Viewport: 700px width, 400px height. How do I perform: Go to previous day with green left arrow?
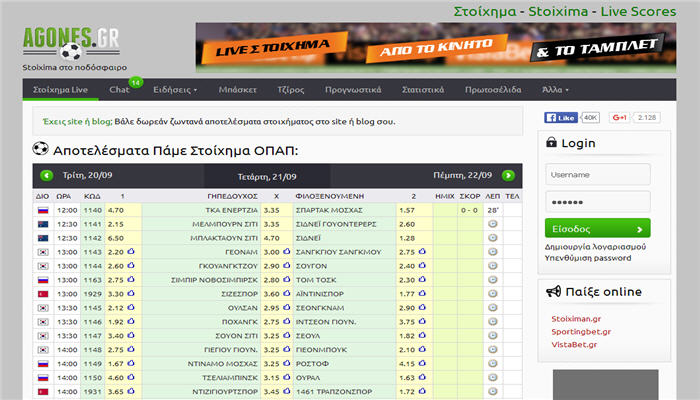tap(46, 175)
